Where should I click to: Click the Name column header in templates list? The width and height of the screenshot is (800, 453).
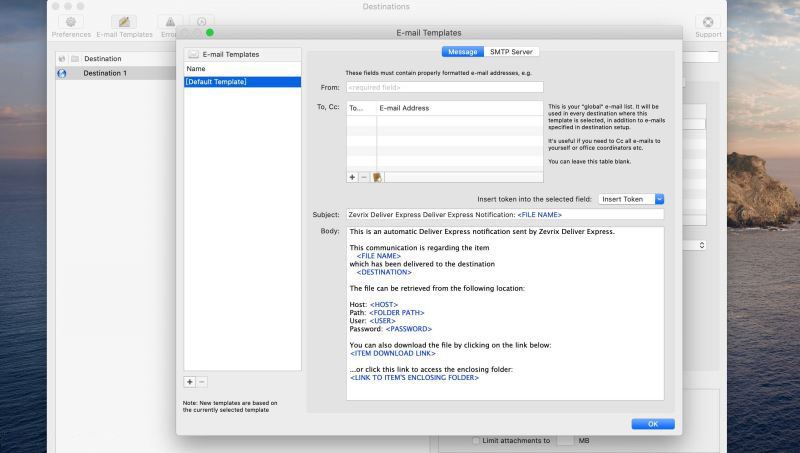coord(242,68)
